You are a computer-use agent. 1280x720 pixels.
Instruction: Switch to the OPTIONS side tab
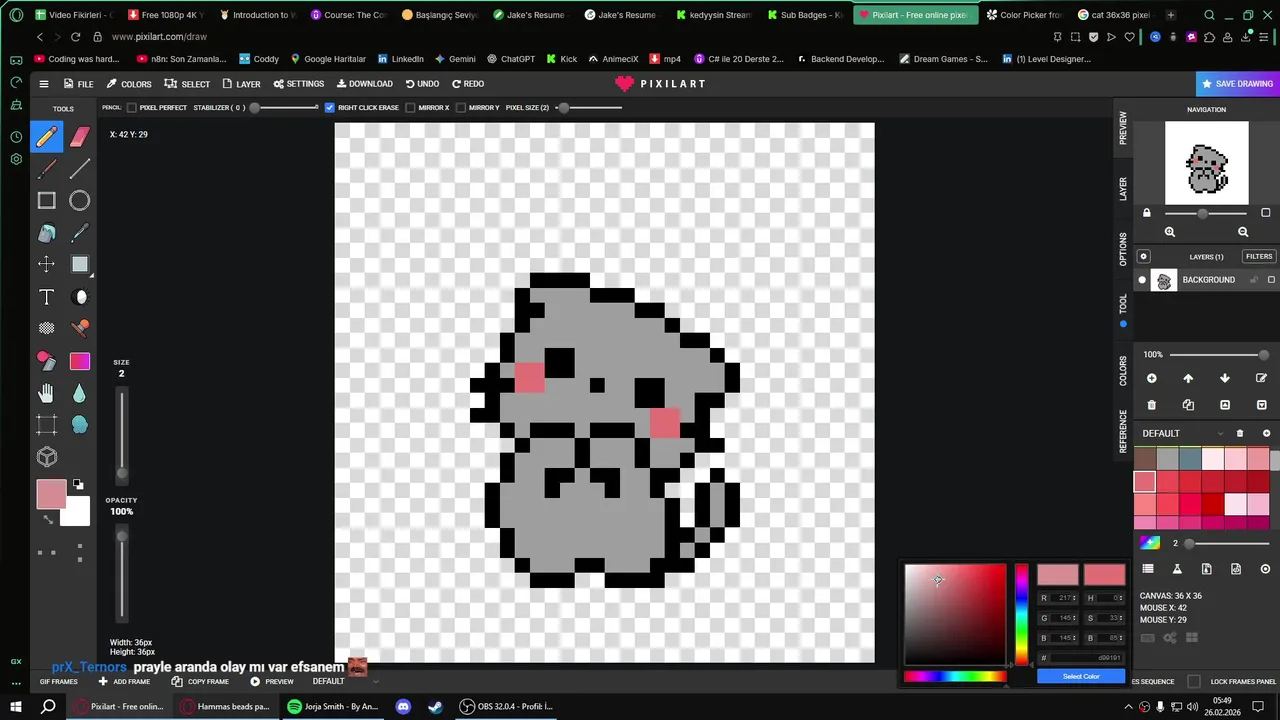(x=1123, y=249)
